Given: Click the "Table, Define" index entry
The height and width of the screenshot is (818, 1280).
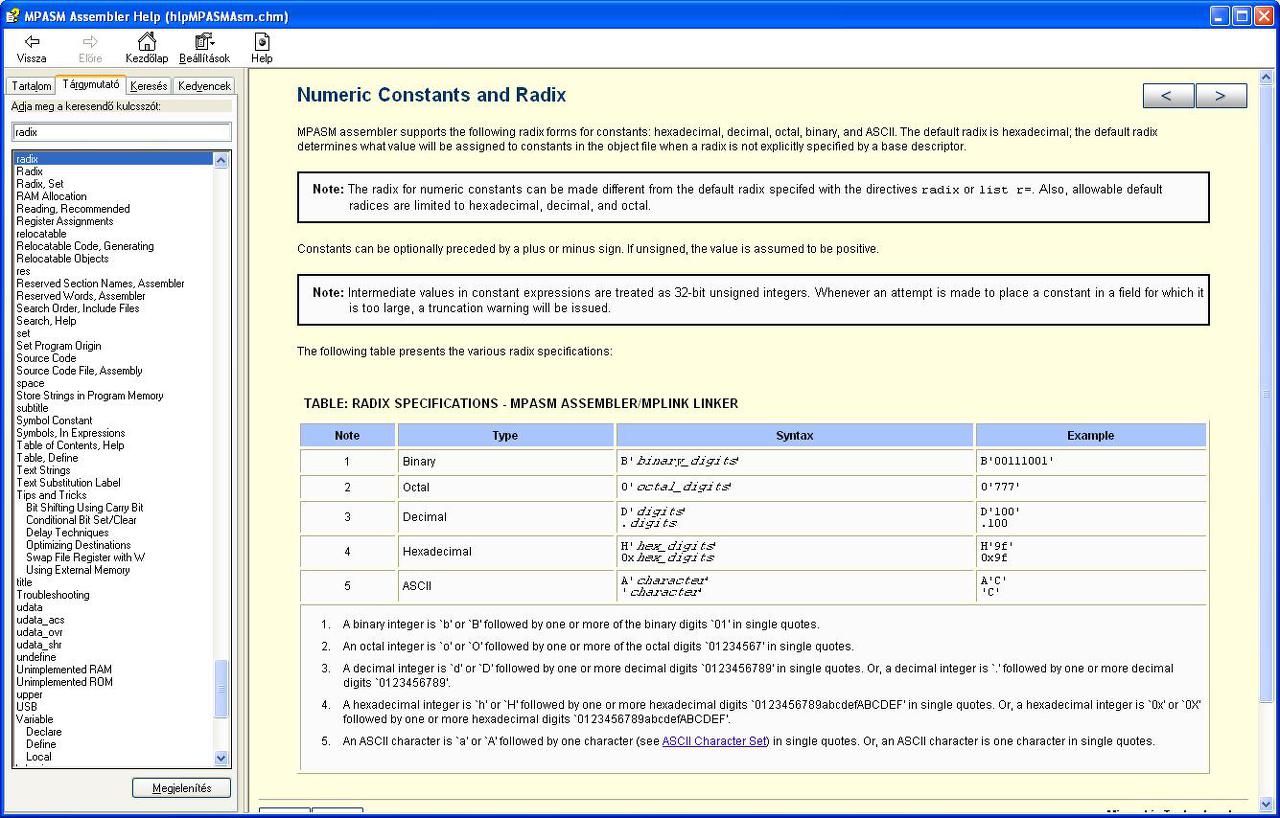Looking at the screenshot, I should (x=47, y=458).
